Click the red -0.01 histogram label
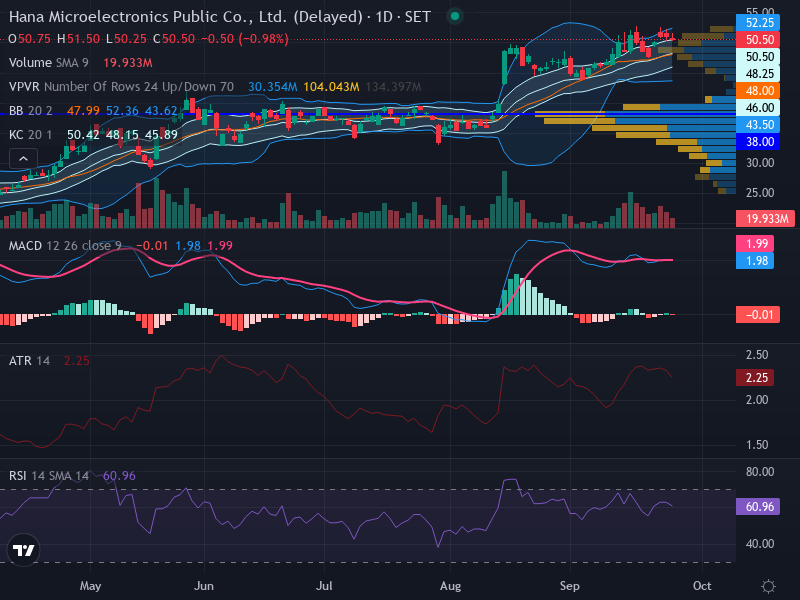The width and height of the screenshot is (800, 600). point(758,314)
